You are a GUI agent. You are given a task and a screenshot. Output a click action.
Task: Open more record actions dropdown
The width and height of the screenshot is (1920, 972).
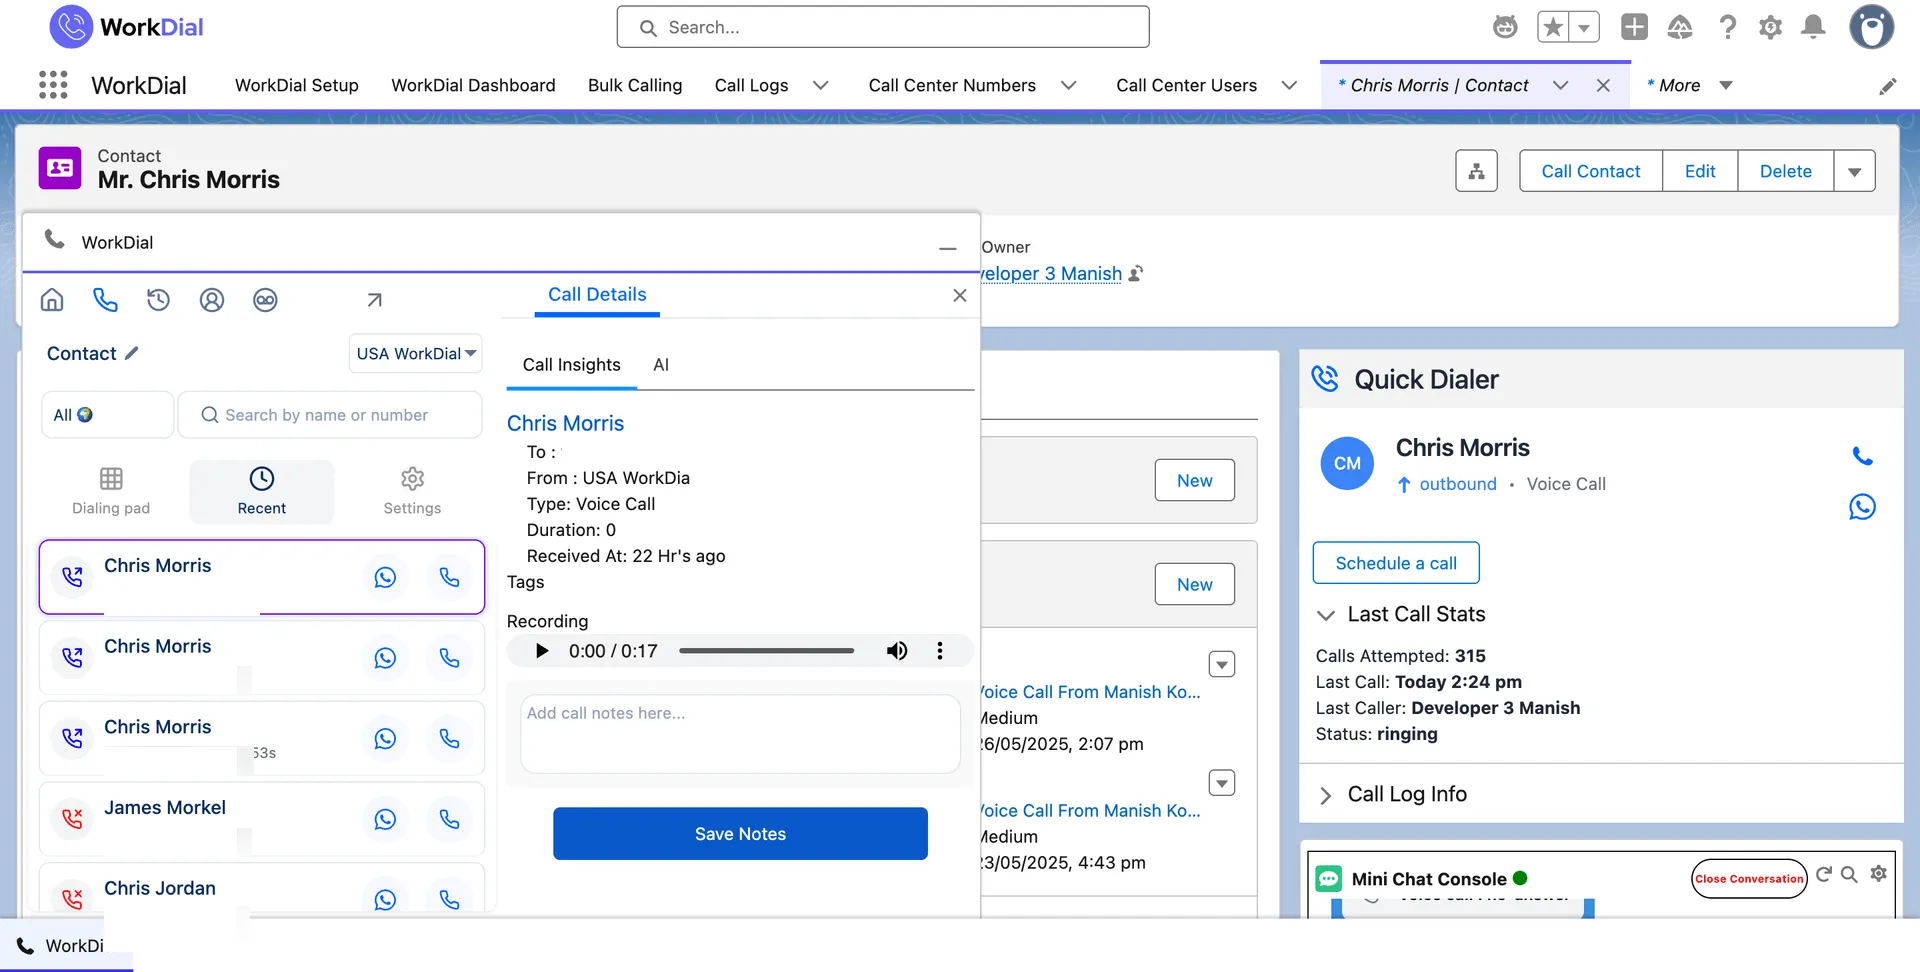coord(1855,171)
